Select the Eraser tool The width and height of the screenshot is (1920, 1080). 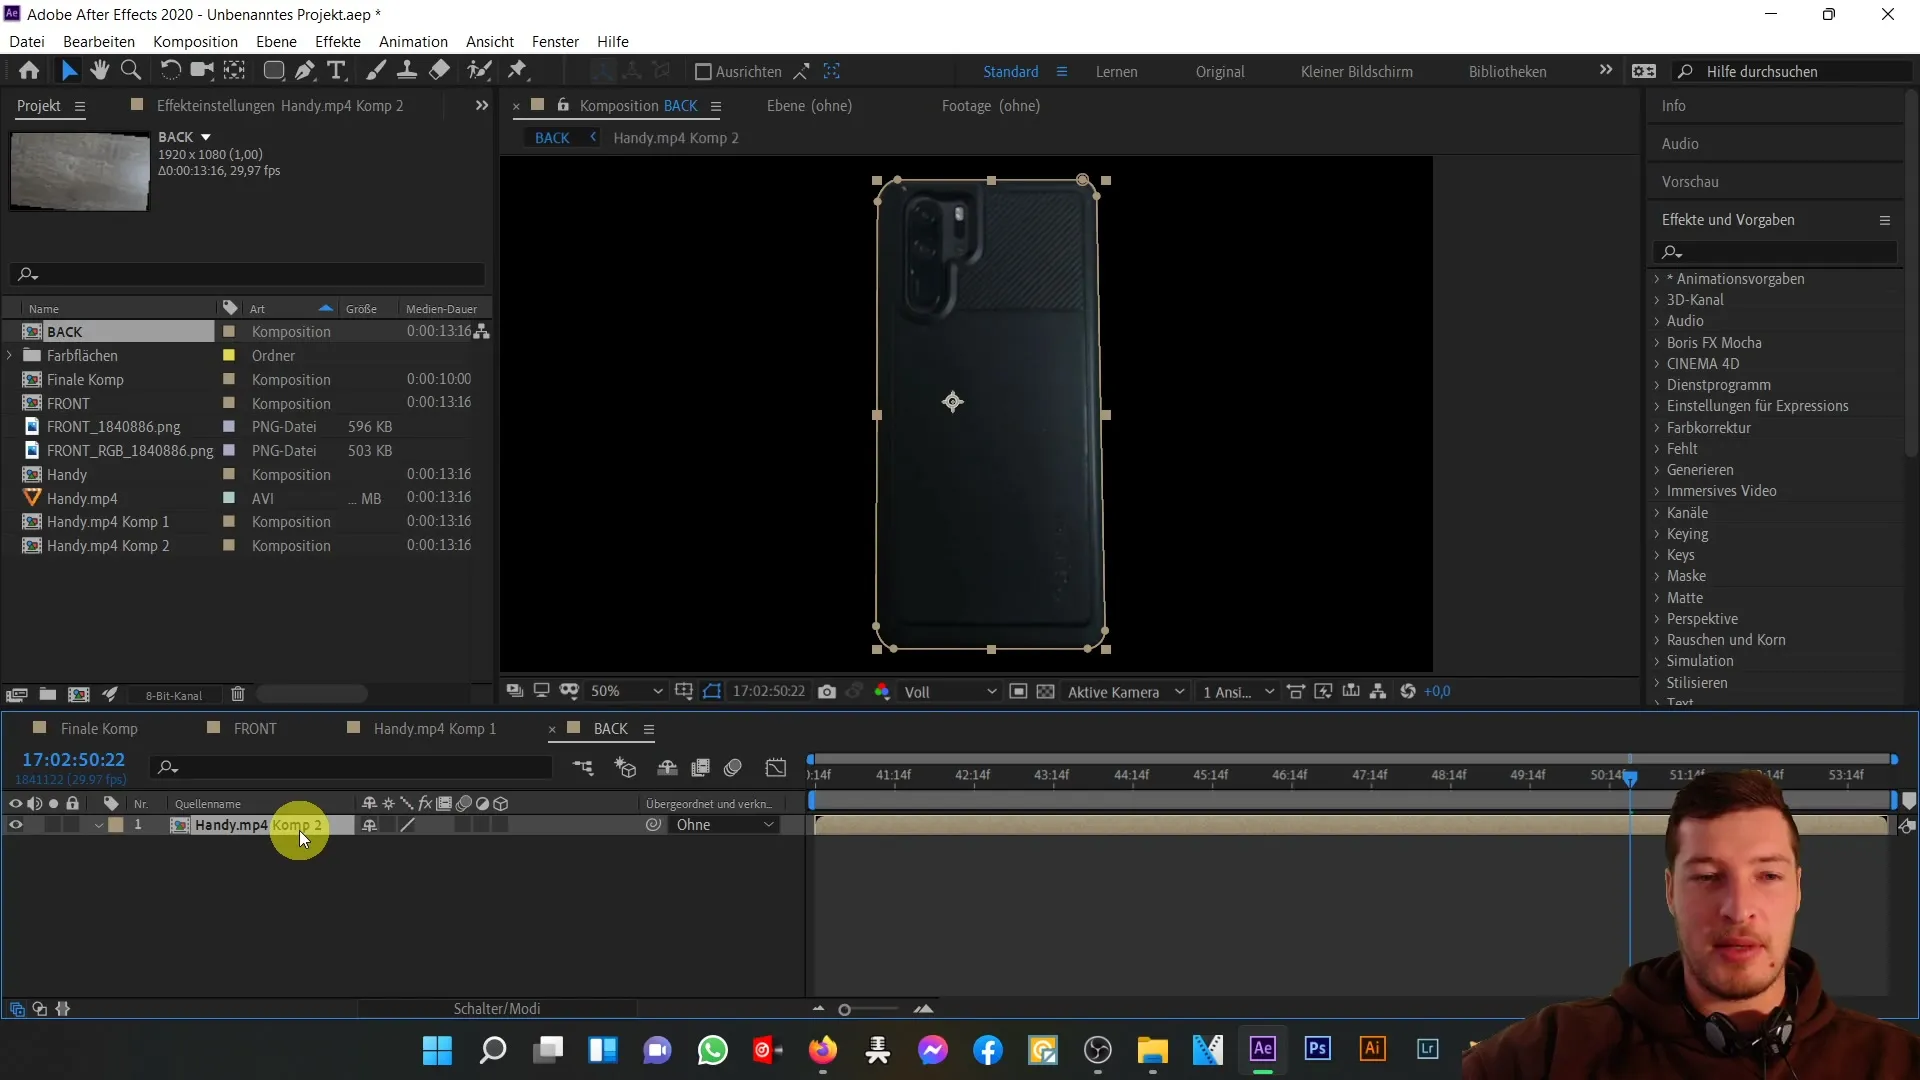click(x=439, y=71)
